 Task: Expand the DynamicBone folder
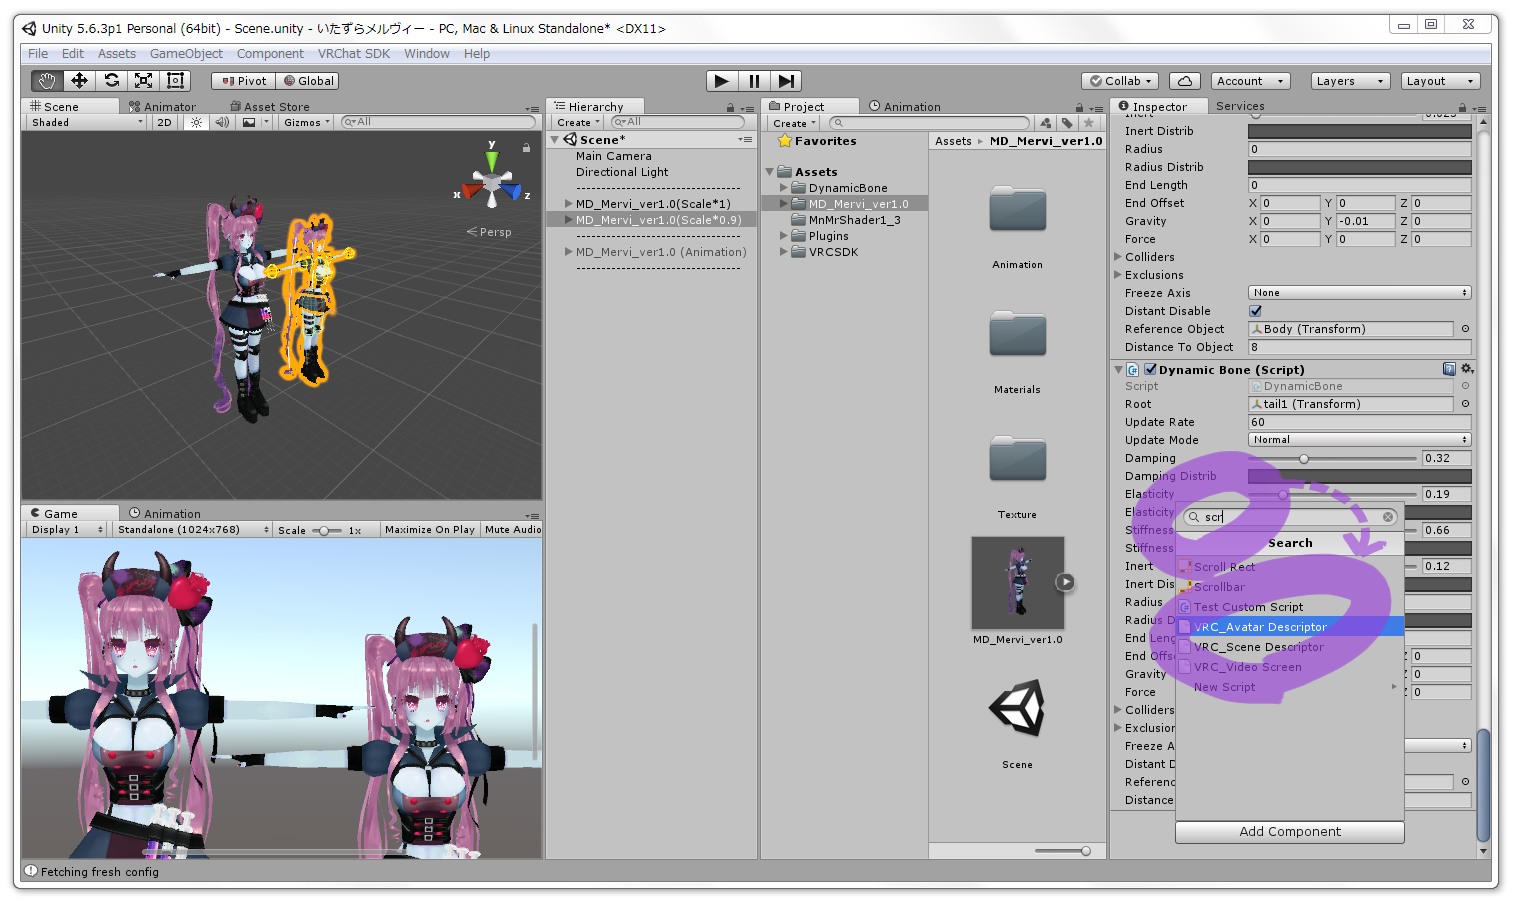pos(784,188)
